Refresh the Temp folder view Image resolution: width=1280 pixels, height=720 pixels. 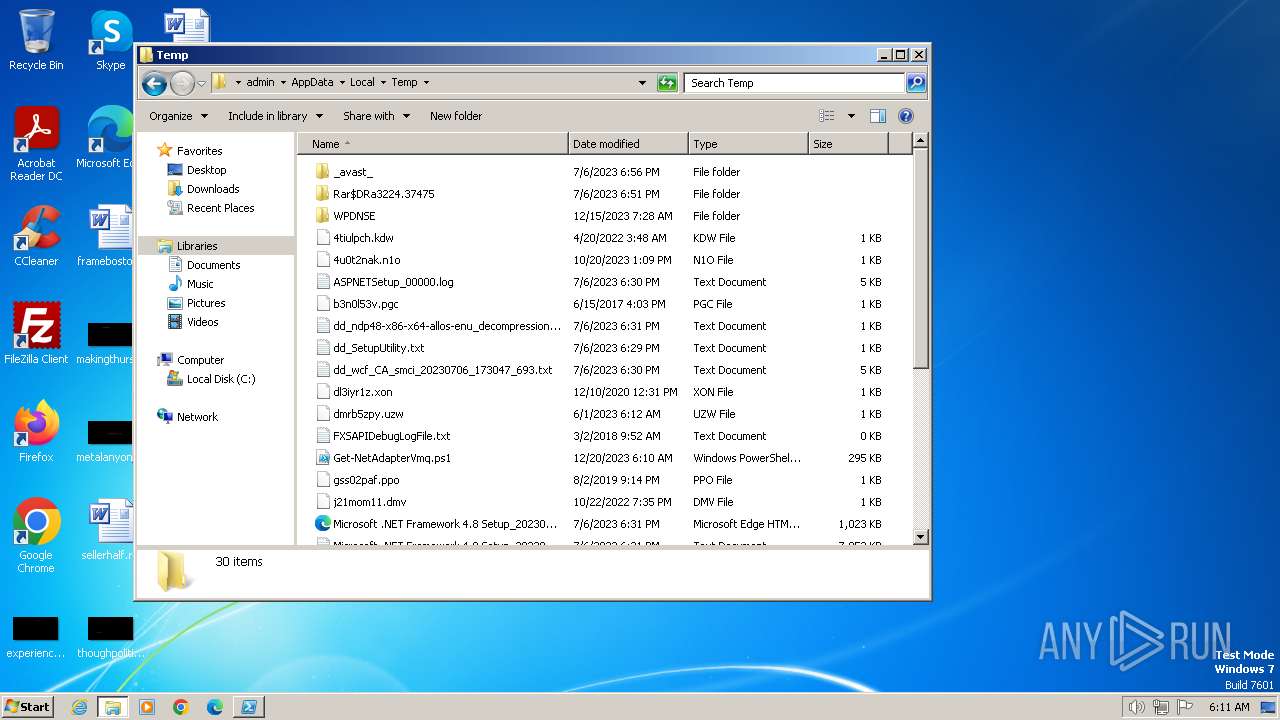tap(667, 83)
